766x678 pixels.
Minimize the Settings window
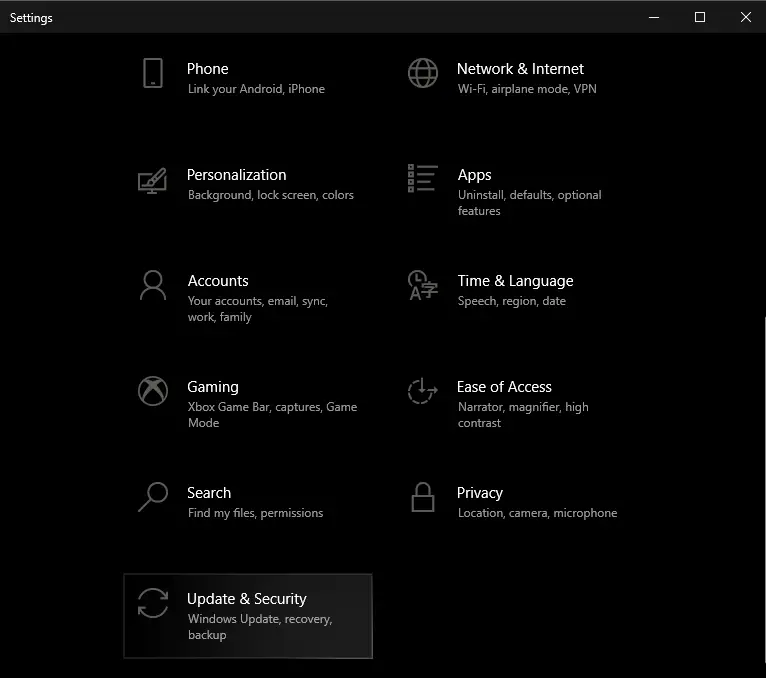point(654,17)
